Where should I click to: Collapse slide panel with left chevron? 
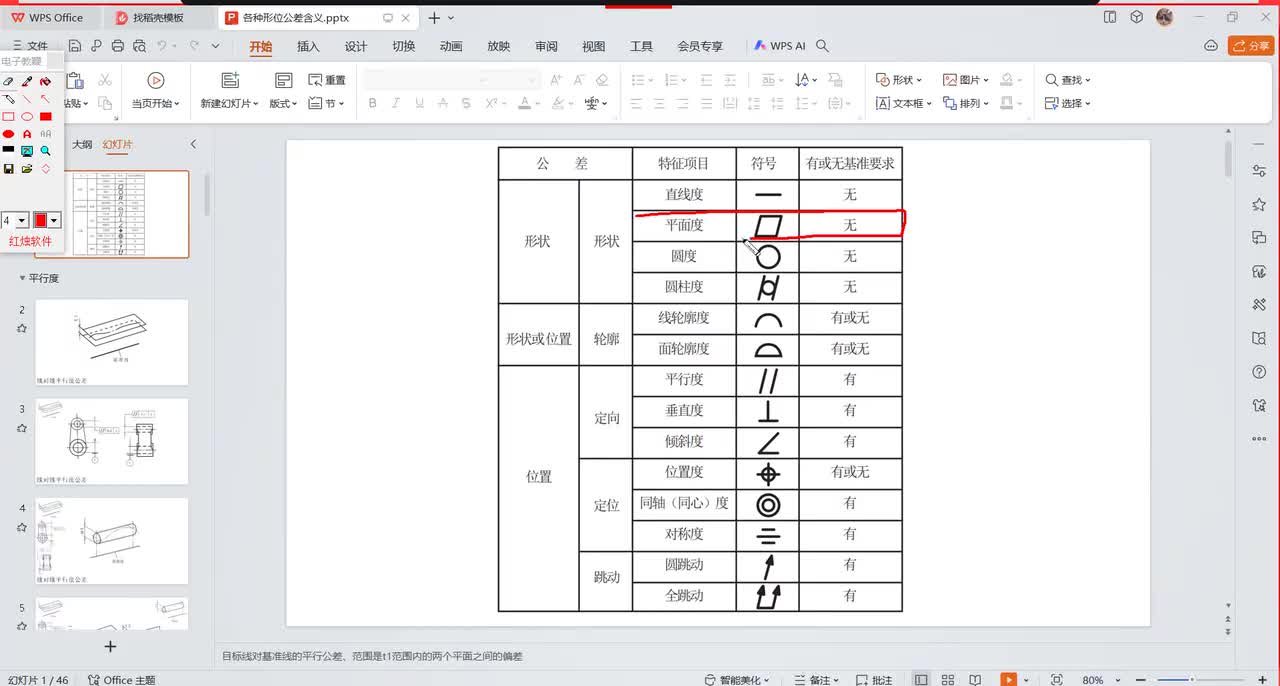click(194, 144)
